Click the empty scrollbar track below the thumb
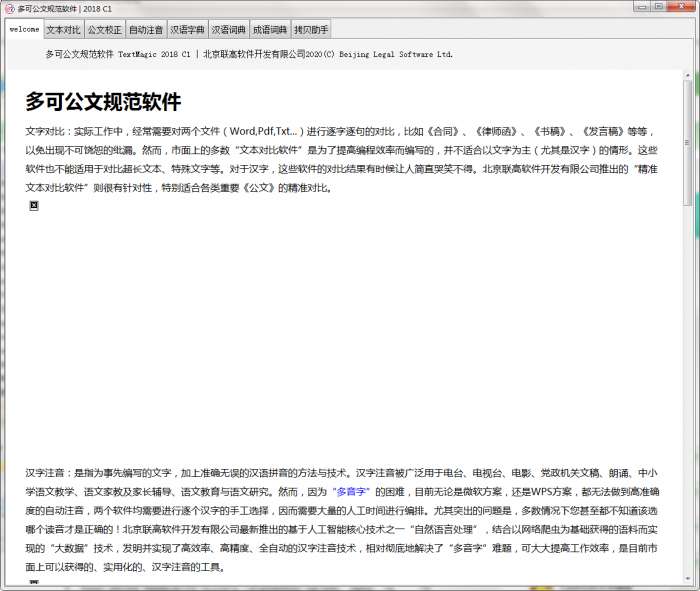The height and width of the screenshot is (591, 700). (x=687, y=400)
